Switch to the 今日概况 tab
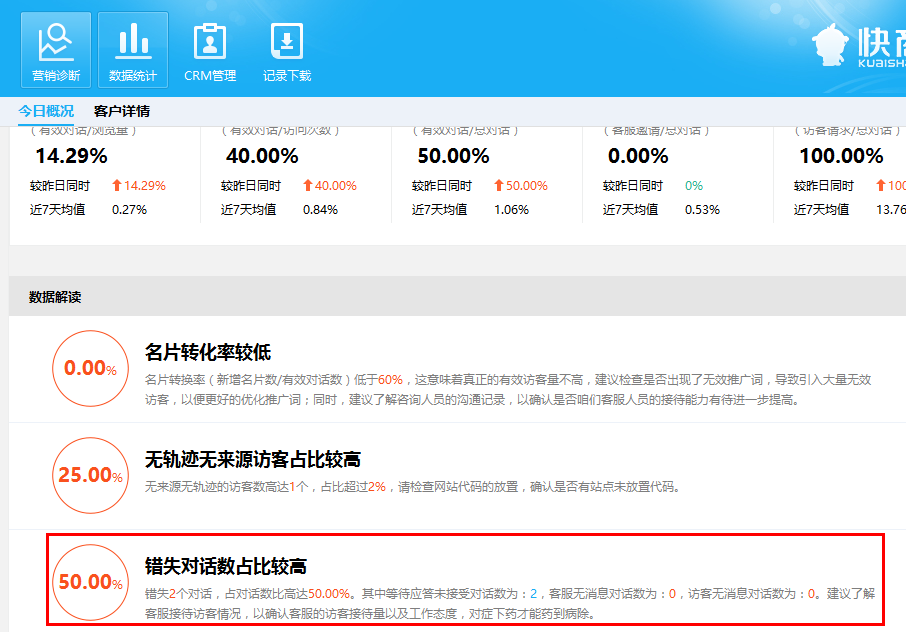 point(46,111)
